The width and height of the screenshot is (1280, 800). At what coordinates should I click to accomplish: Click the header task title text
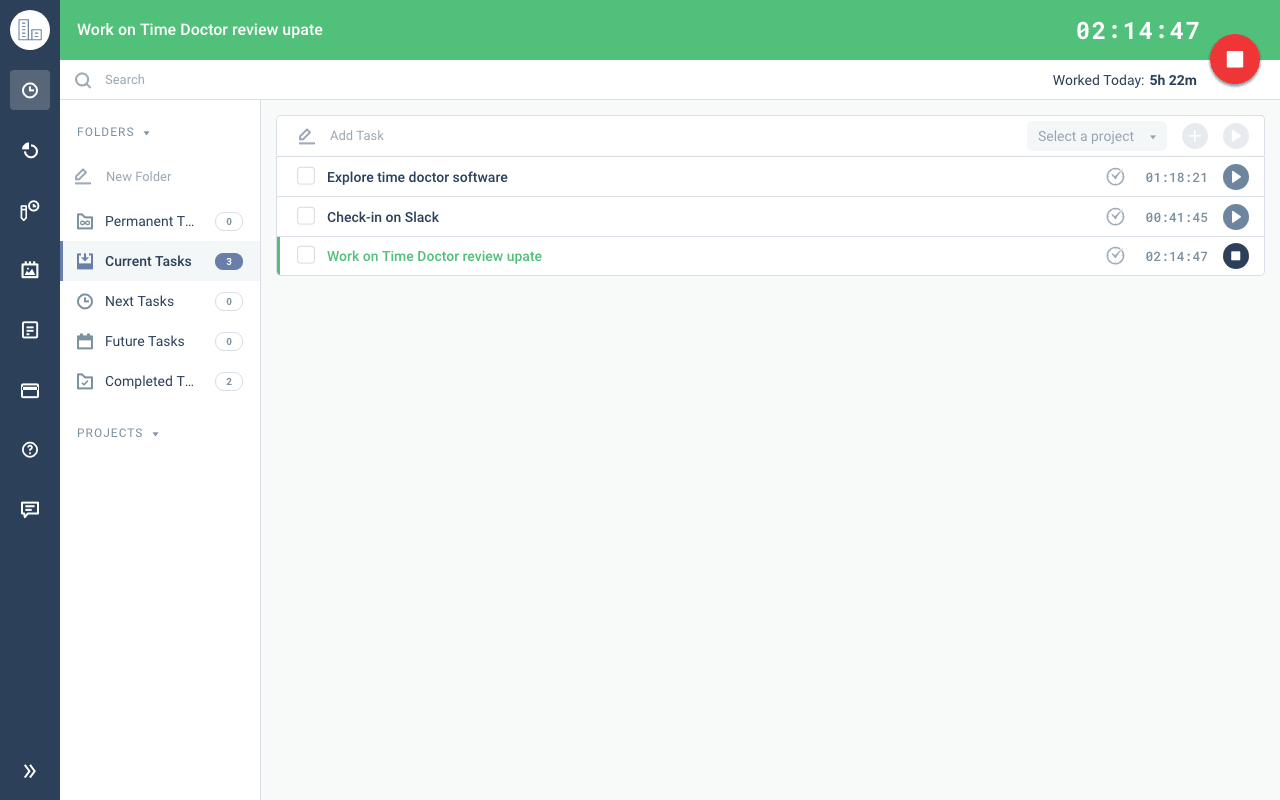pyautogui.click(x=200, y=30)
